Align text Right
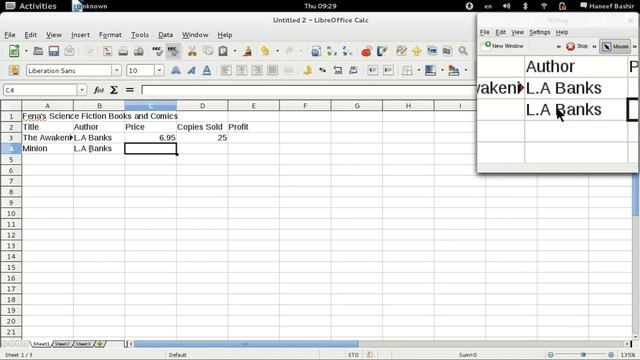The image size is (640, 360). tap(257, 70)
